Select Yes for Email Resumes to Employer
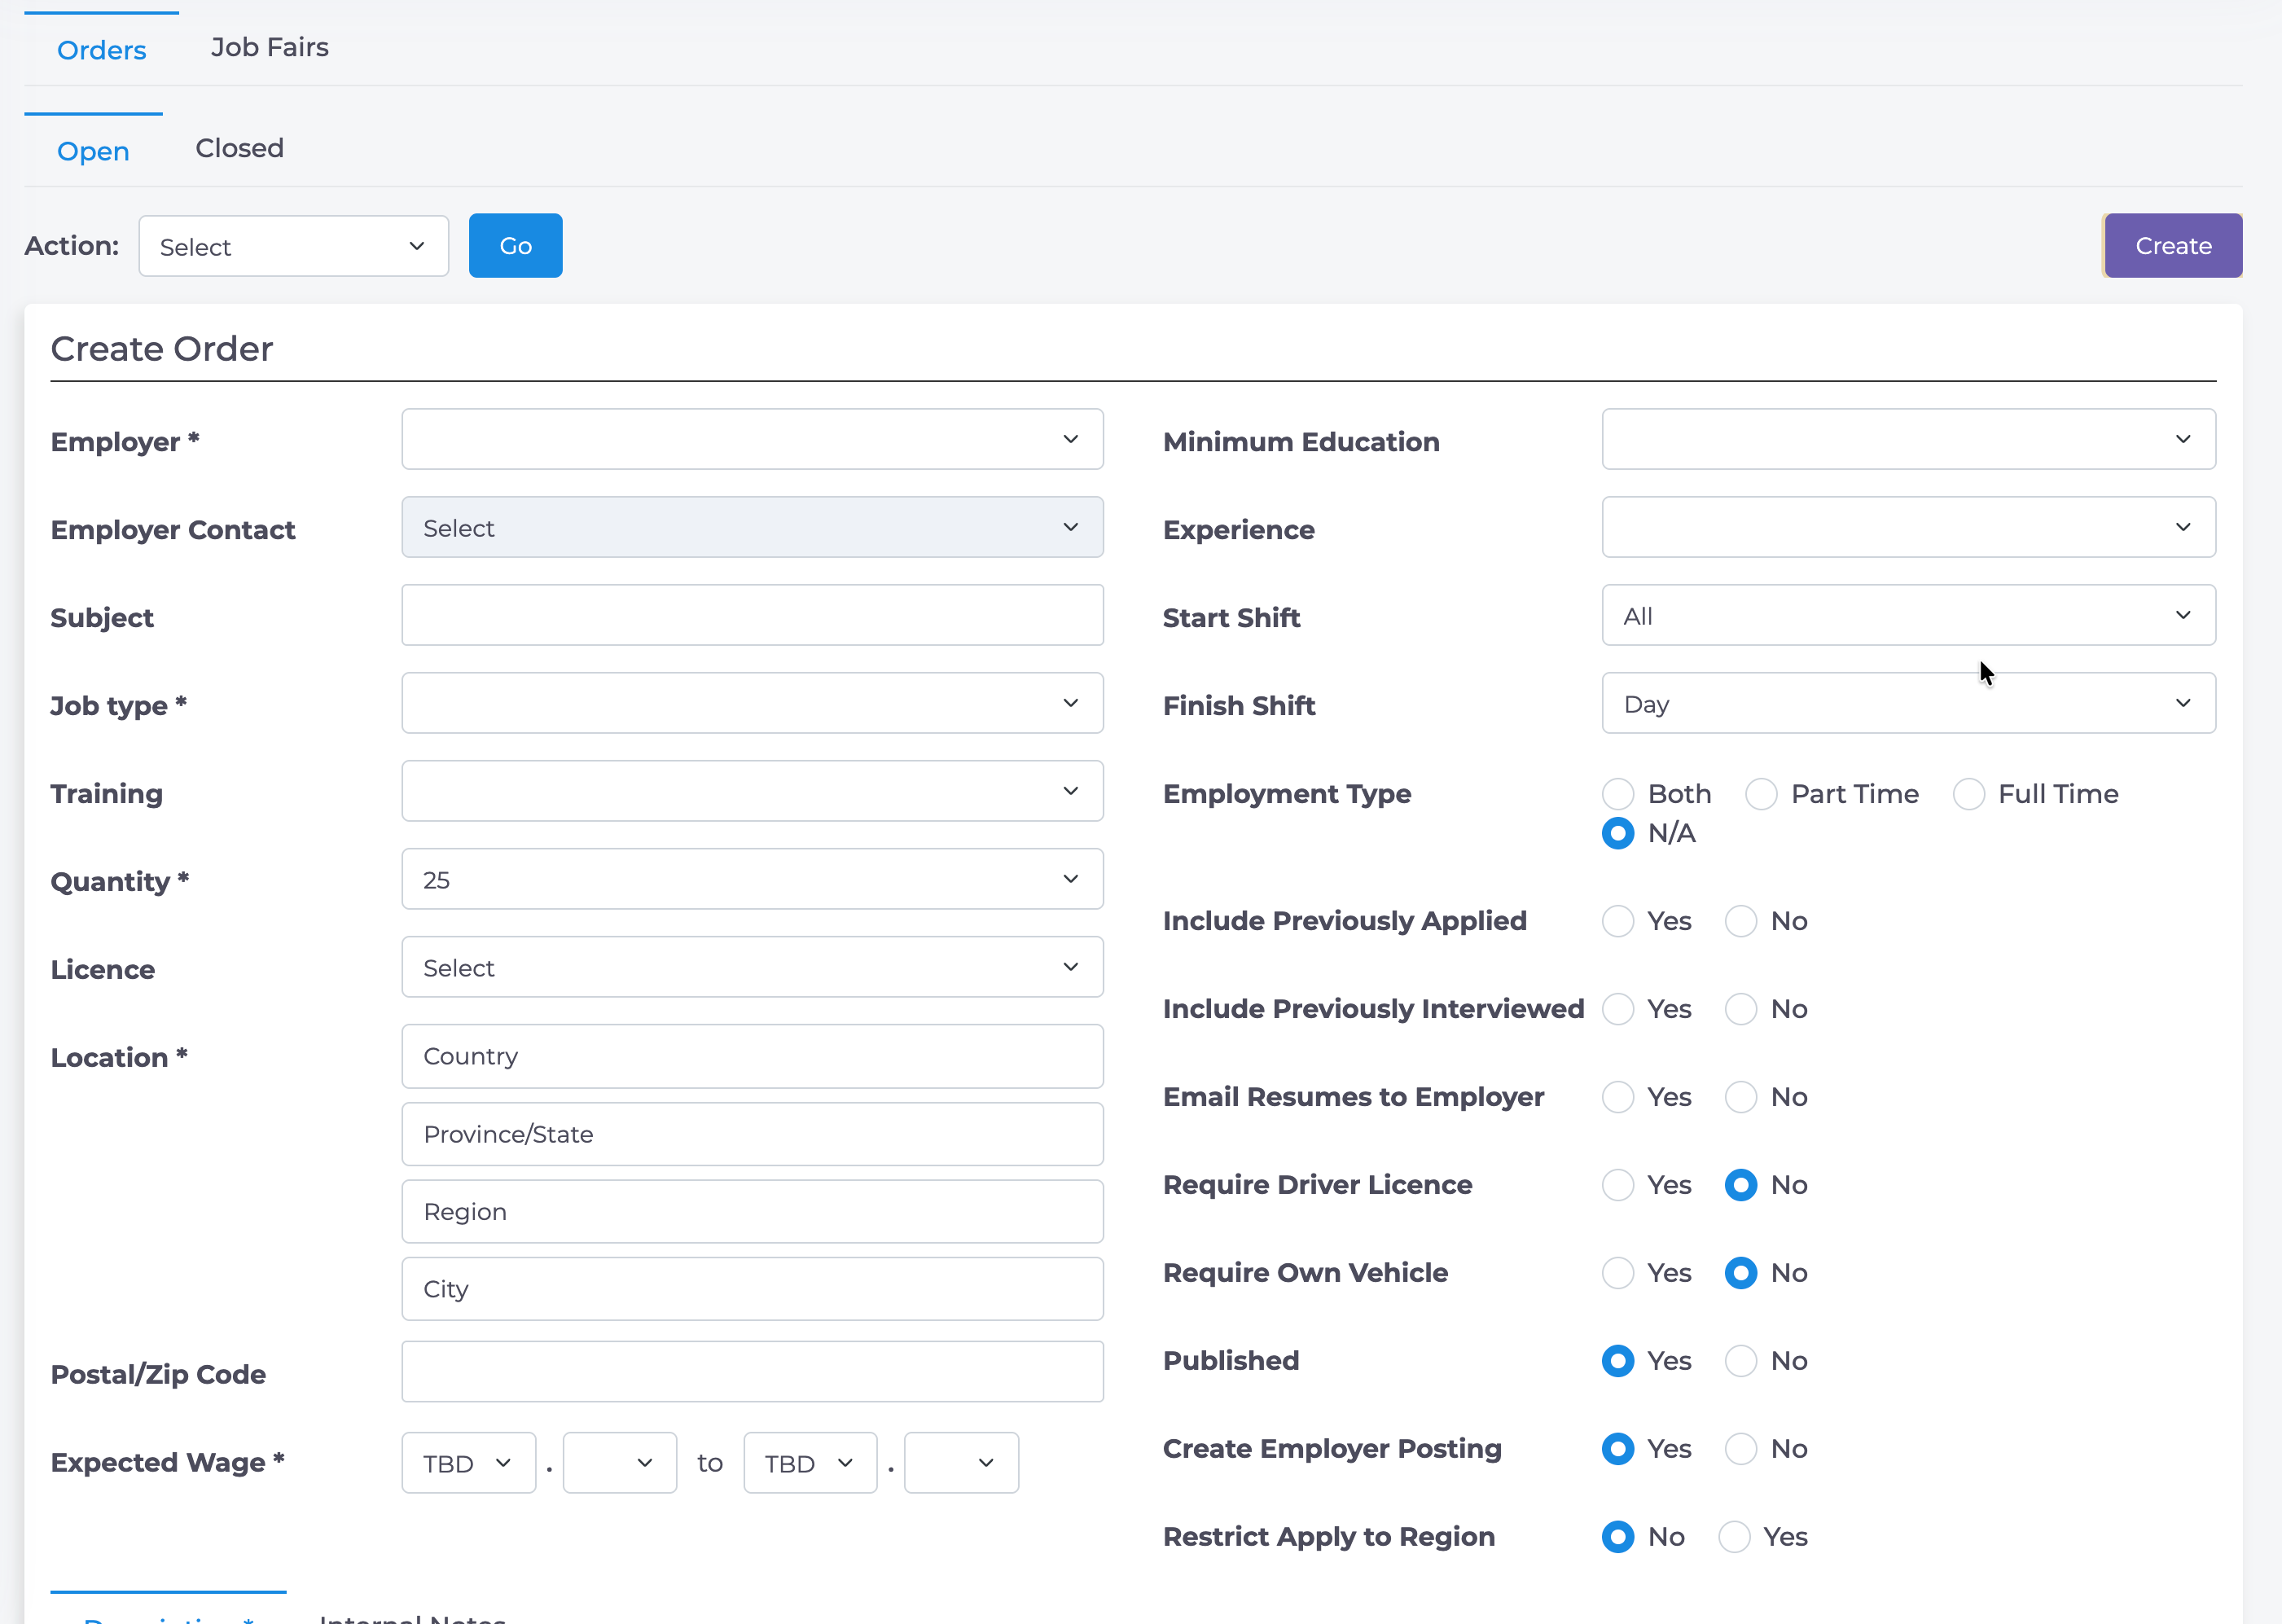2282x1624 pixels. (1618, 1097)
